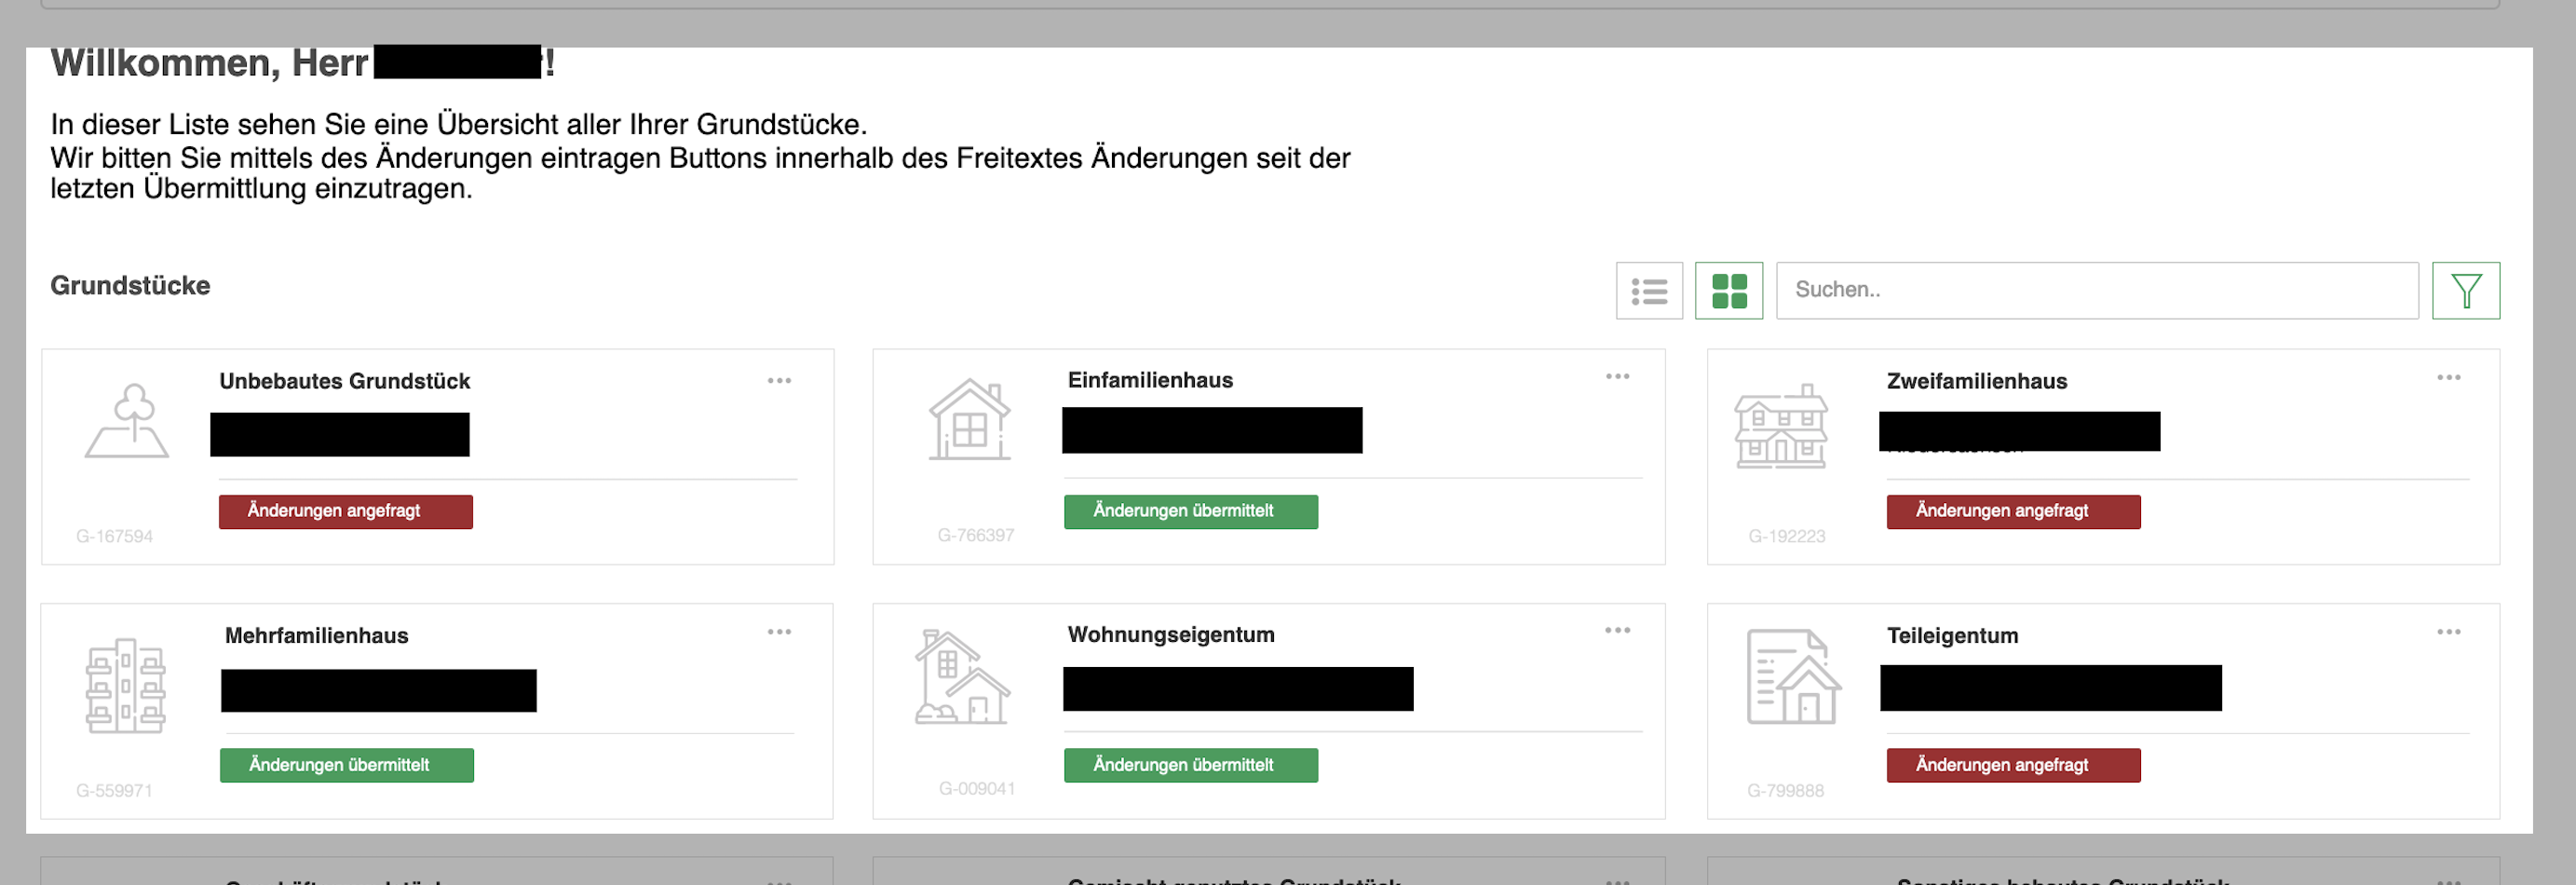The width and height of the screenshot is (2576, 885).
Task: Select the Wohnungseigentum title
Action: 1170,635
